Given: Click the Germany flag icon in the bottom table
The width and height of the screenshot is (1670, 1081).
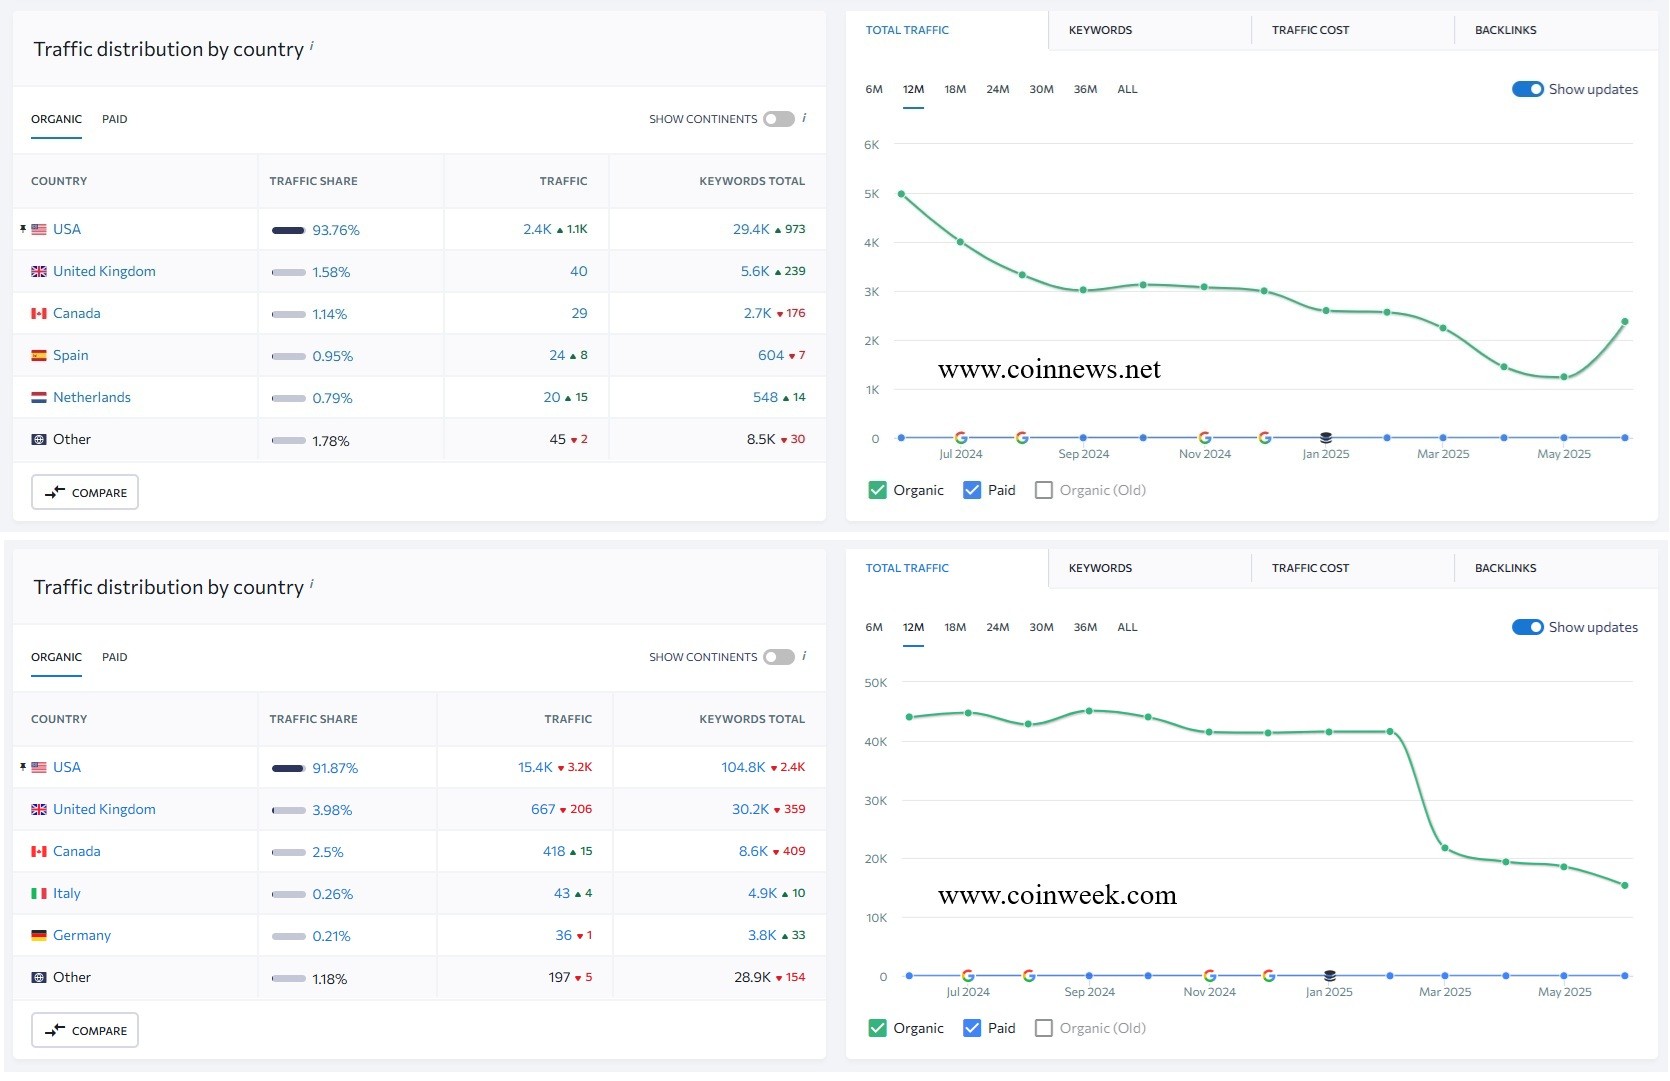Looking at the screenshot, I should [39, 936].
